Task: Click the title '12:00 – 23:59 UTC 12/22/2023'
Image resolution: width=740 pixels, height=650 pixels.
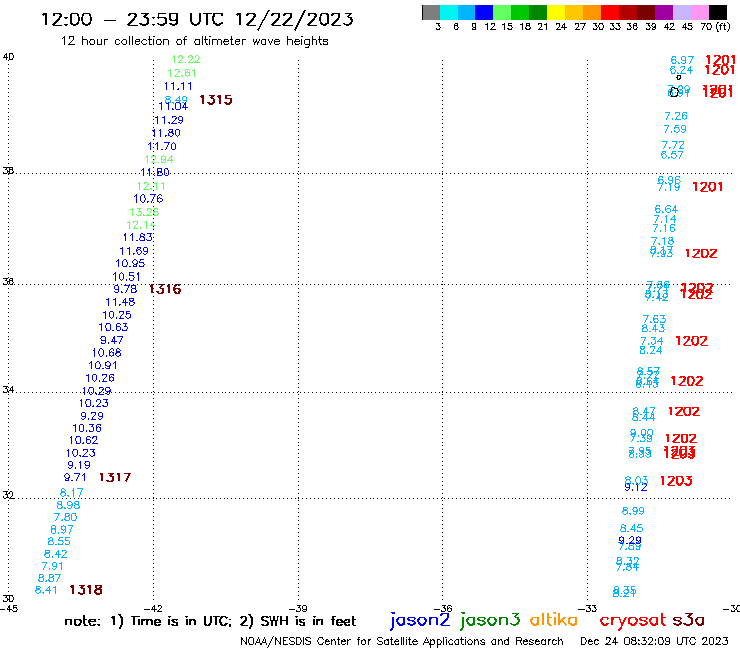Action: (197, 19)
